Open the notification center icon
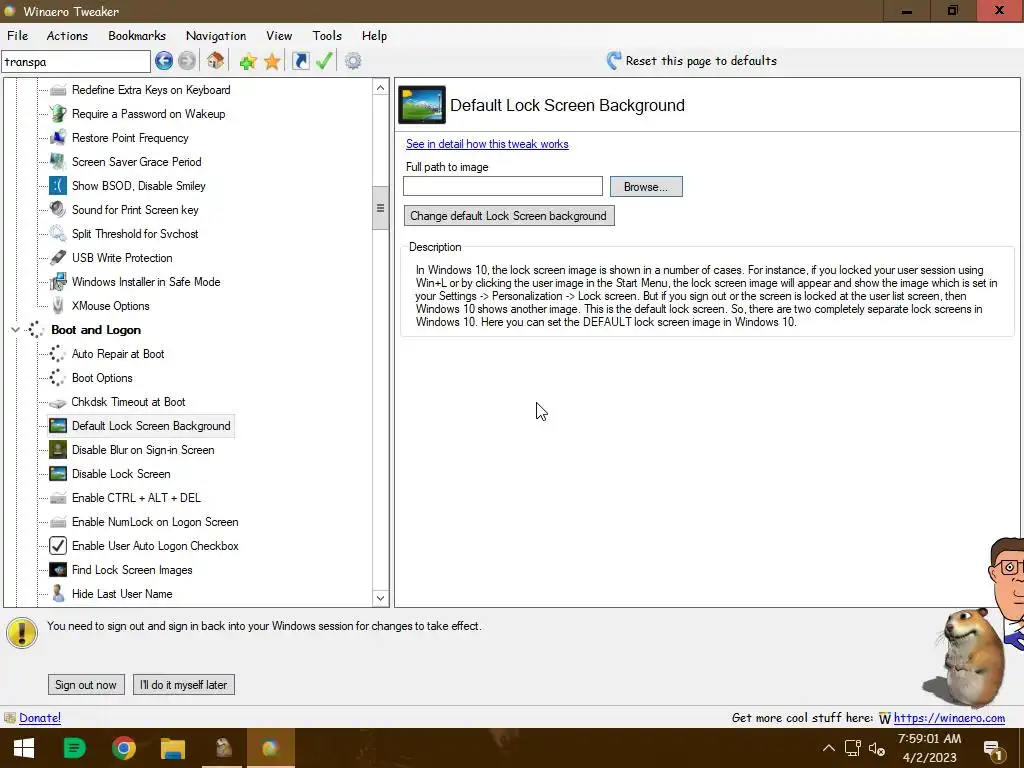 point(993,750)
